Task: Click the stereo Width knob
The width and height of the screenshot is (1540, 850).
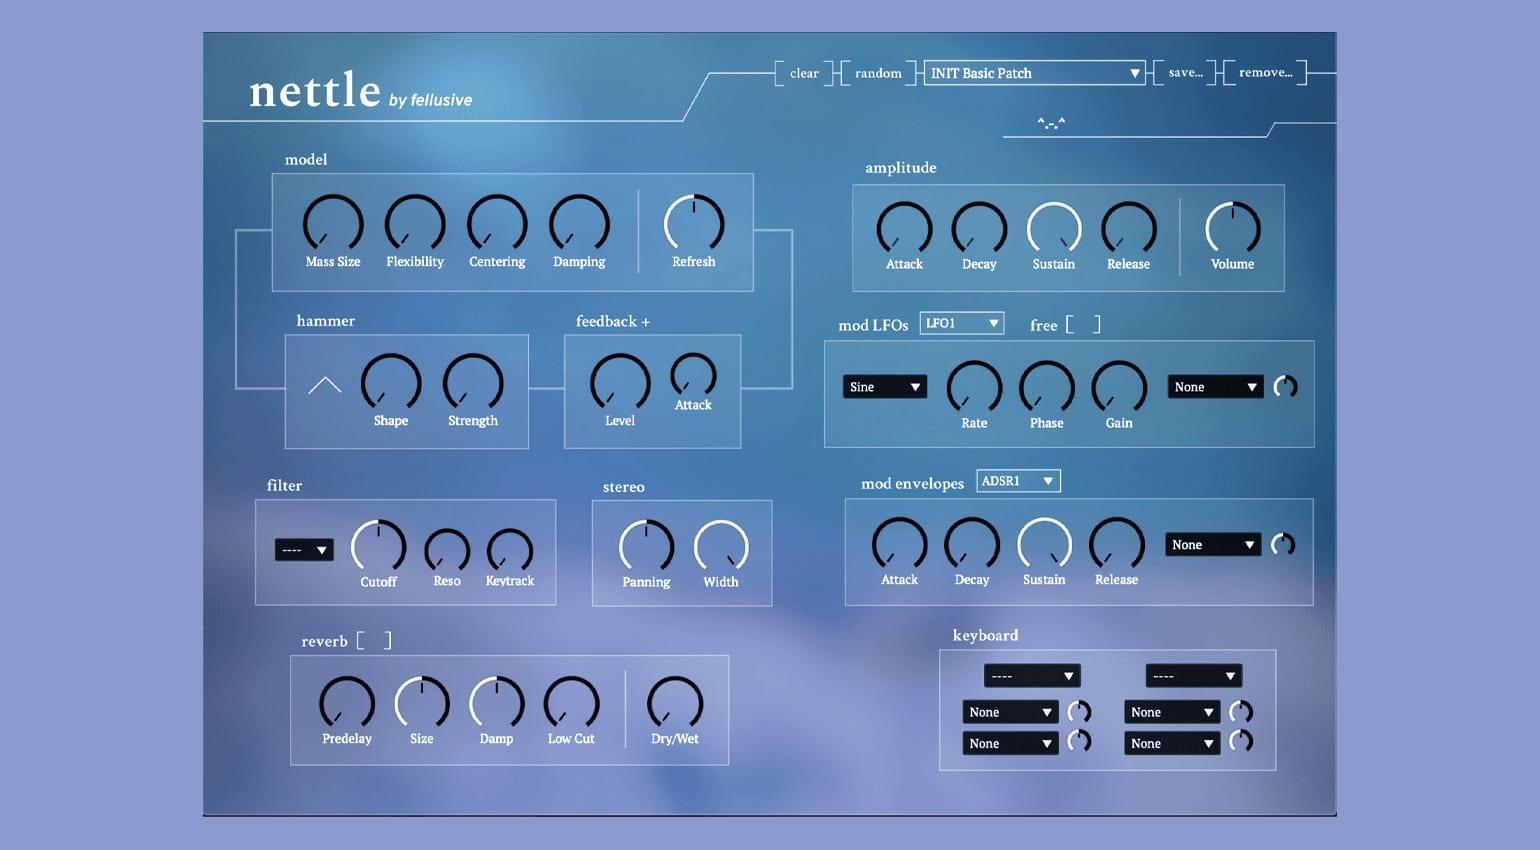Action: [x=721, y=547]
